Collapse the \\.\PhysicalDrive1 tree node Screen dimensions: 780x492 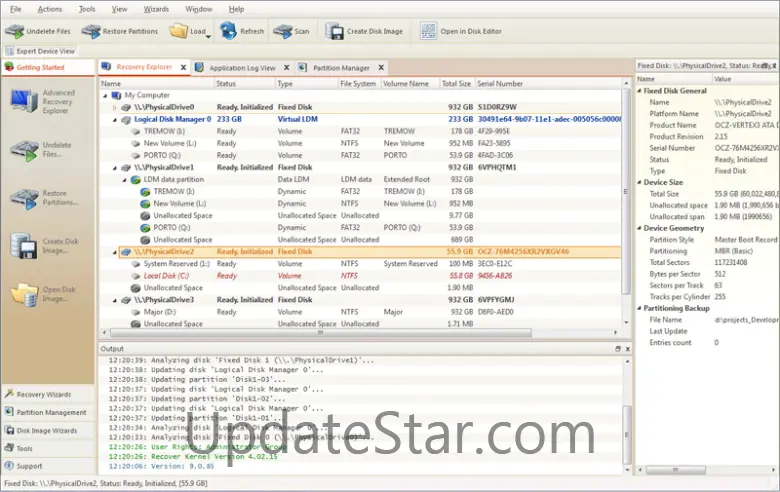(x=114, y=168)
